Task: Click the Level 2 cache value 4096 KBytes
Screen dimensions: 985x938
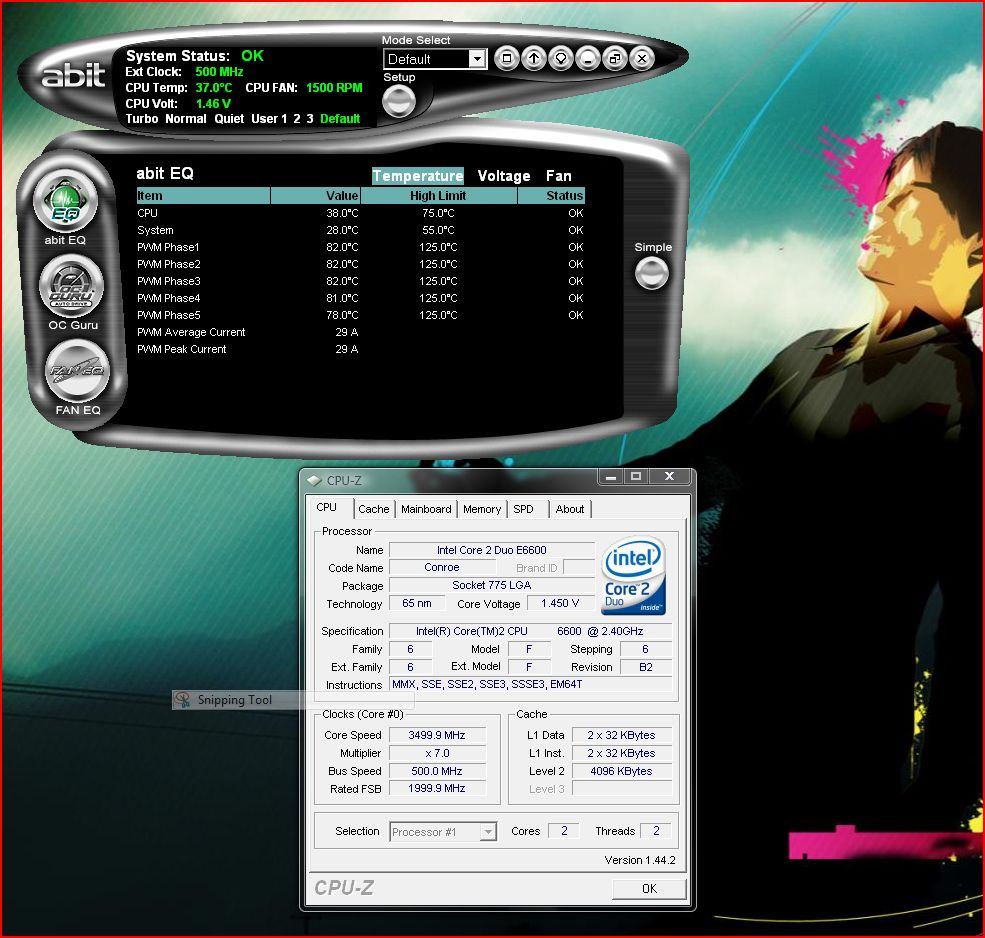Action: 621,771
